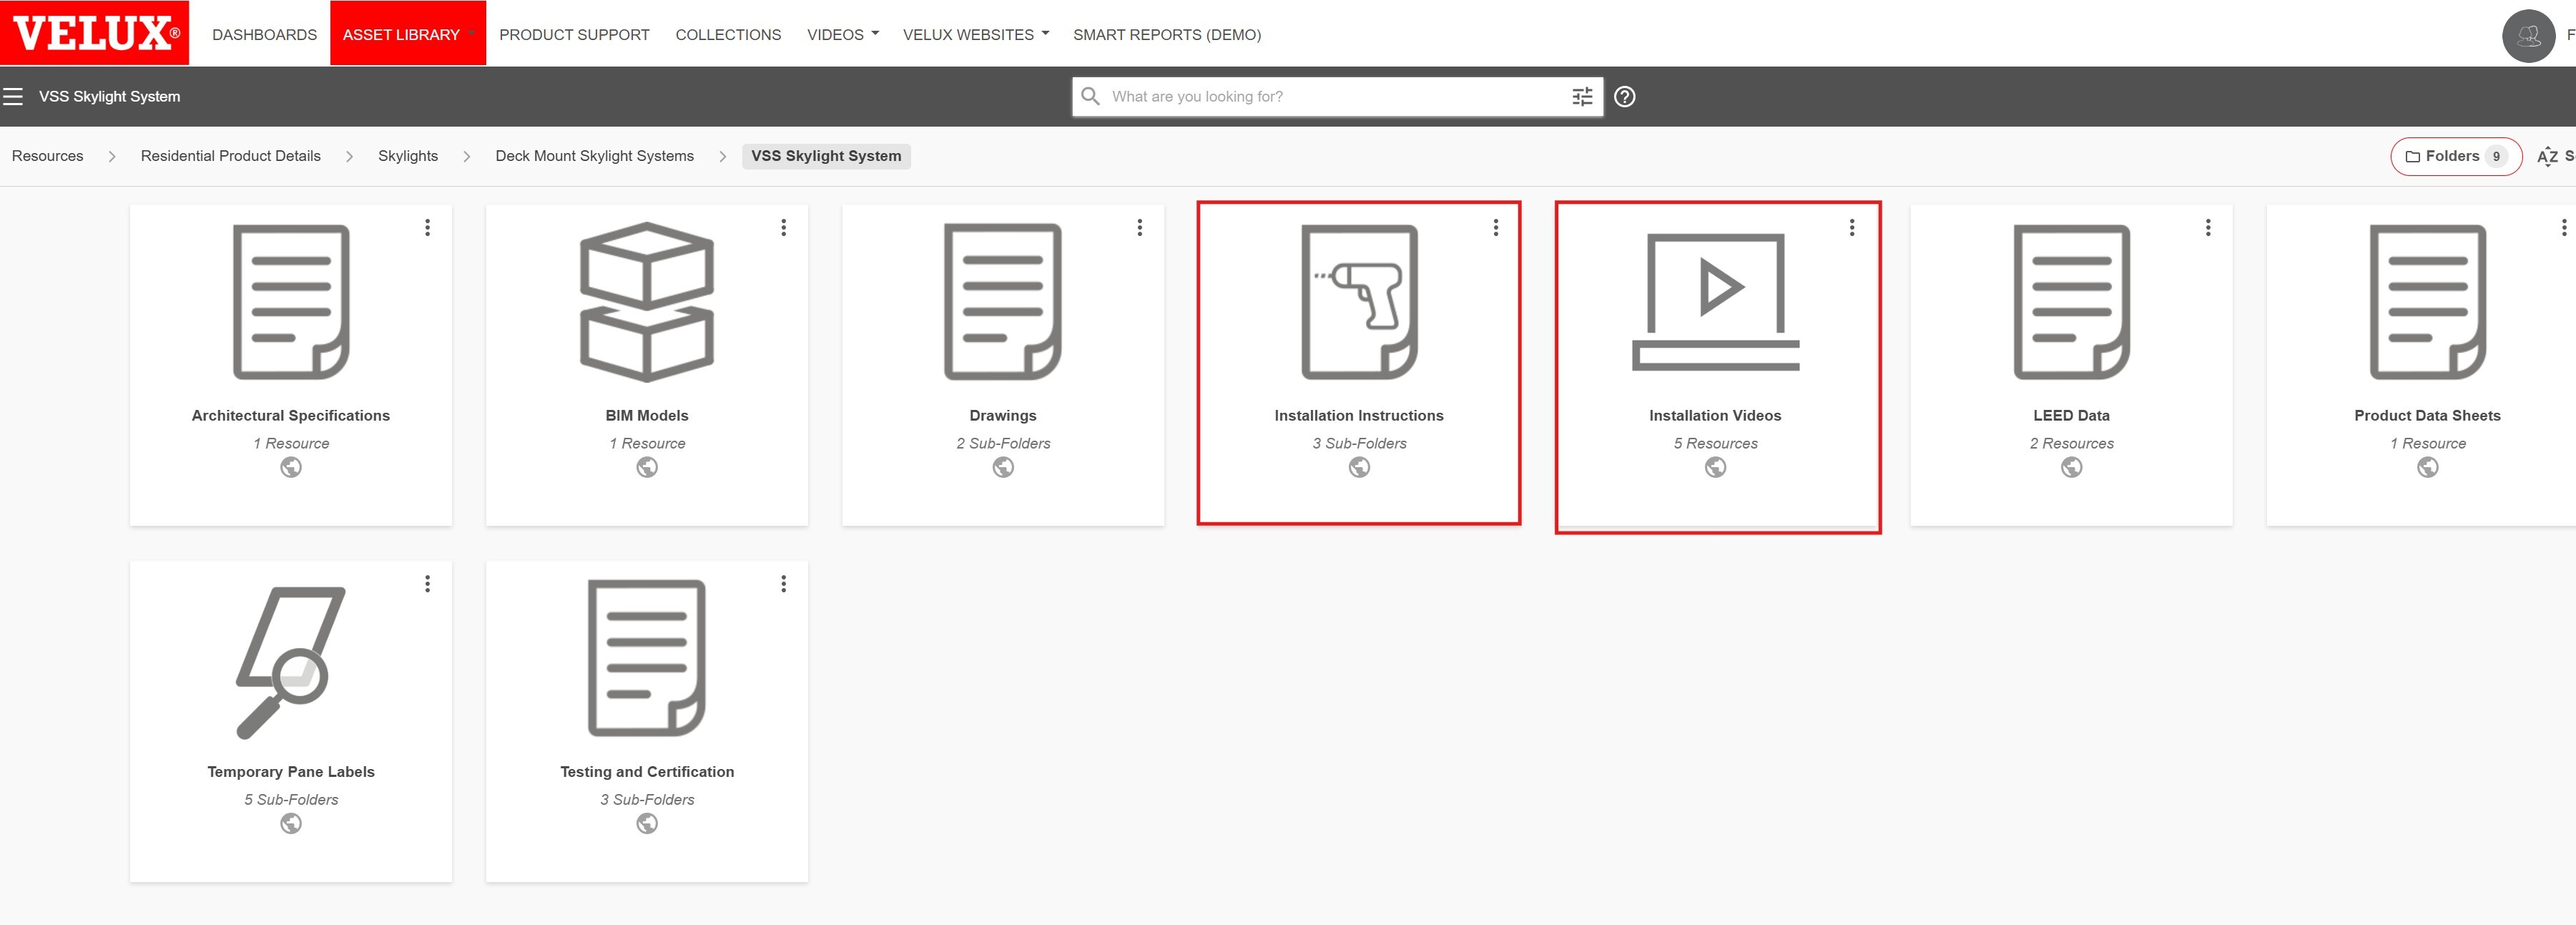
Task: Open three-dot menu on Drawings card
Action: click(x=1139, y=228)
